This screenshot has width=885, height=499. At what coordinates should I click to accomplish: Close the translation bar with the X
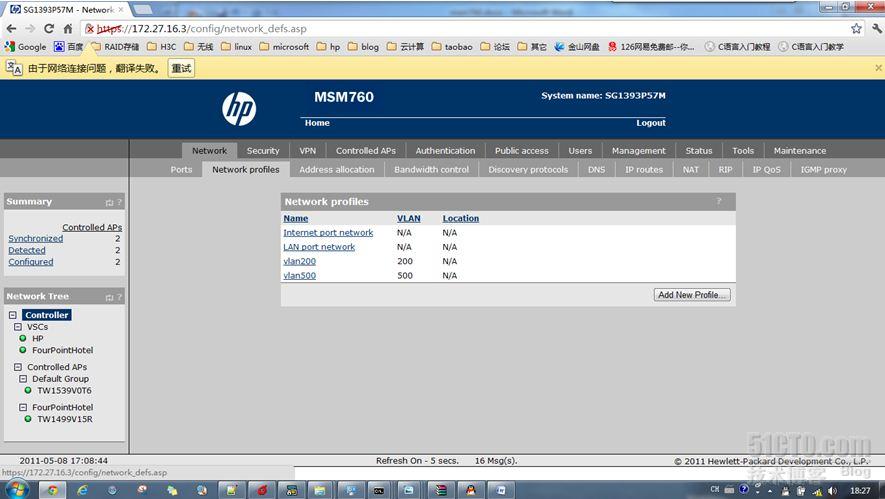878,68
